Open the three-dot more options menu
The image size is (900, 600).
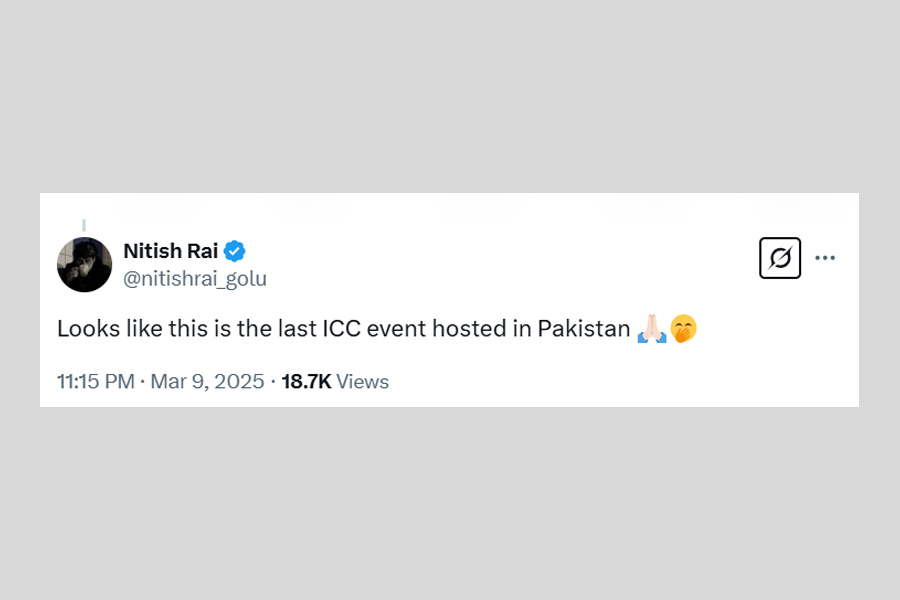(825, 258)
